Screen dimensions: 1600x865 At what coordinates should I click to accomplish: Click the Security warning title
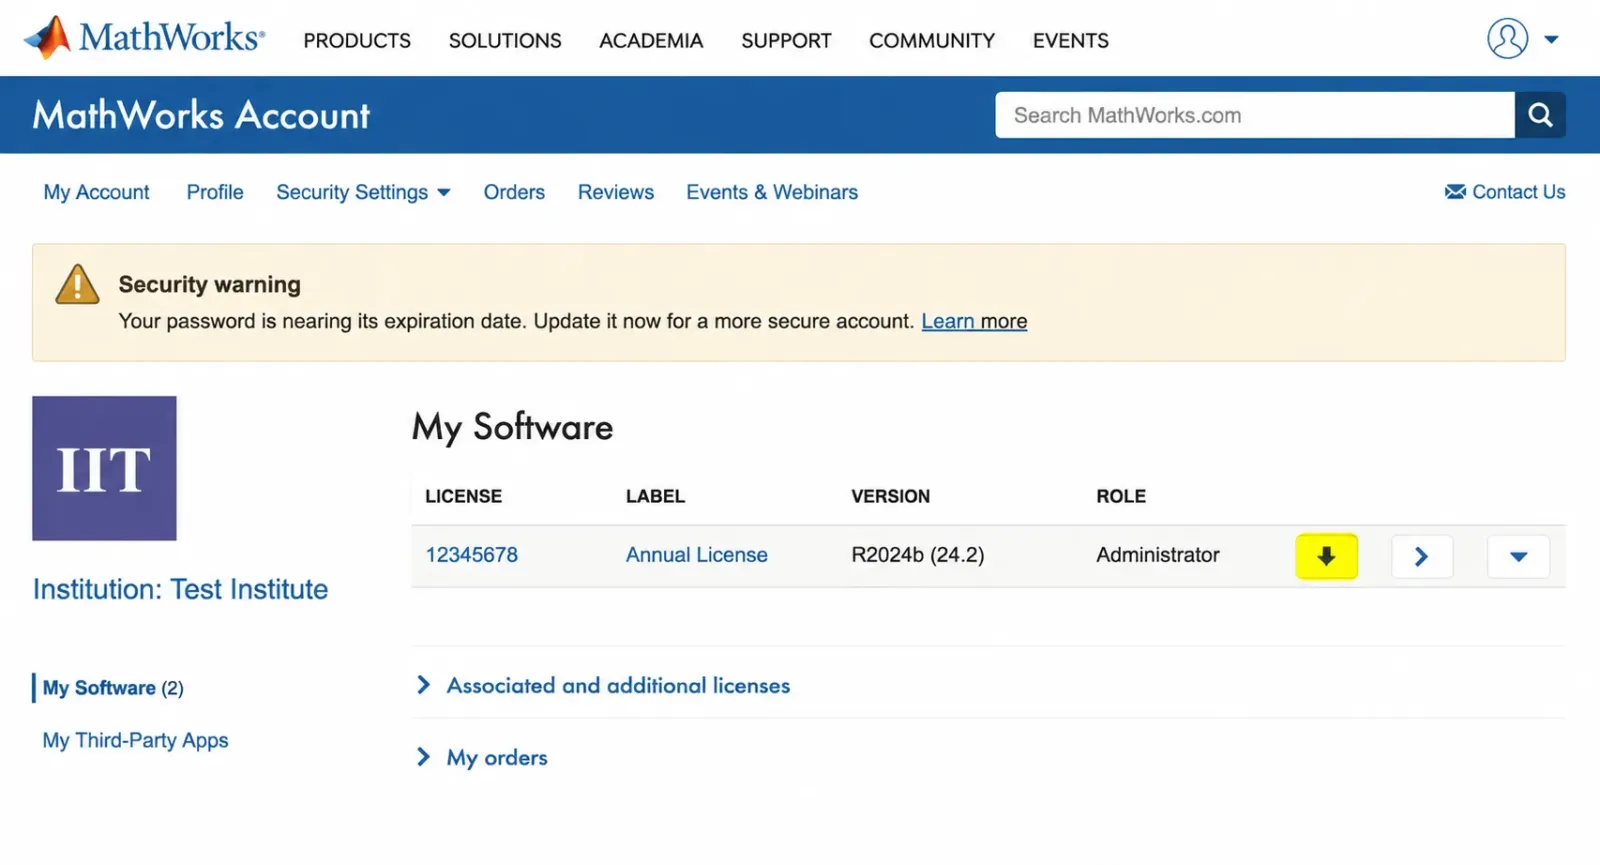(210, 284)
